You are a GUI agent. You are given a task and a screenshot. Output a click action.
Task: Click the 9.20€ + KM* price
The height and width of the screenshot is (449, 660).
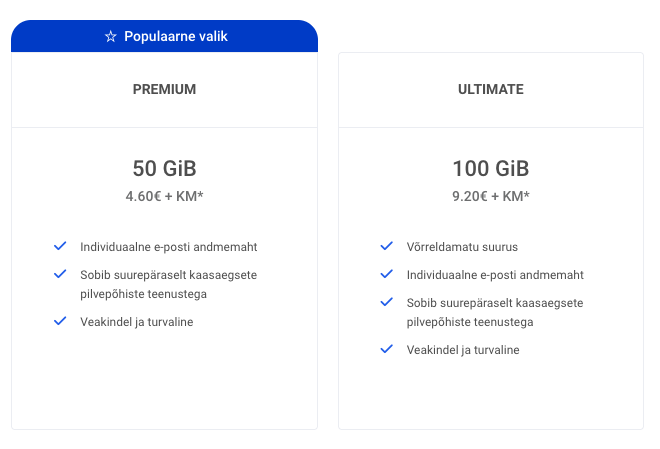click(490, 197)
